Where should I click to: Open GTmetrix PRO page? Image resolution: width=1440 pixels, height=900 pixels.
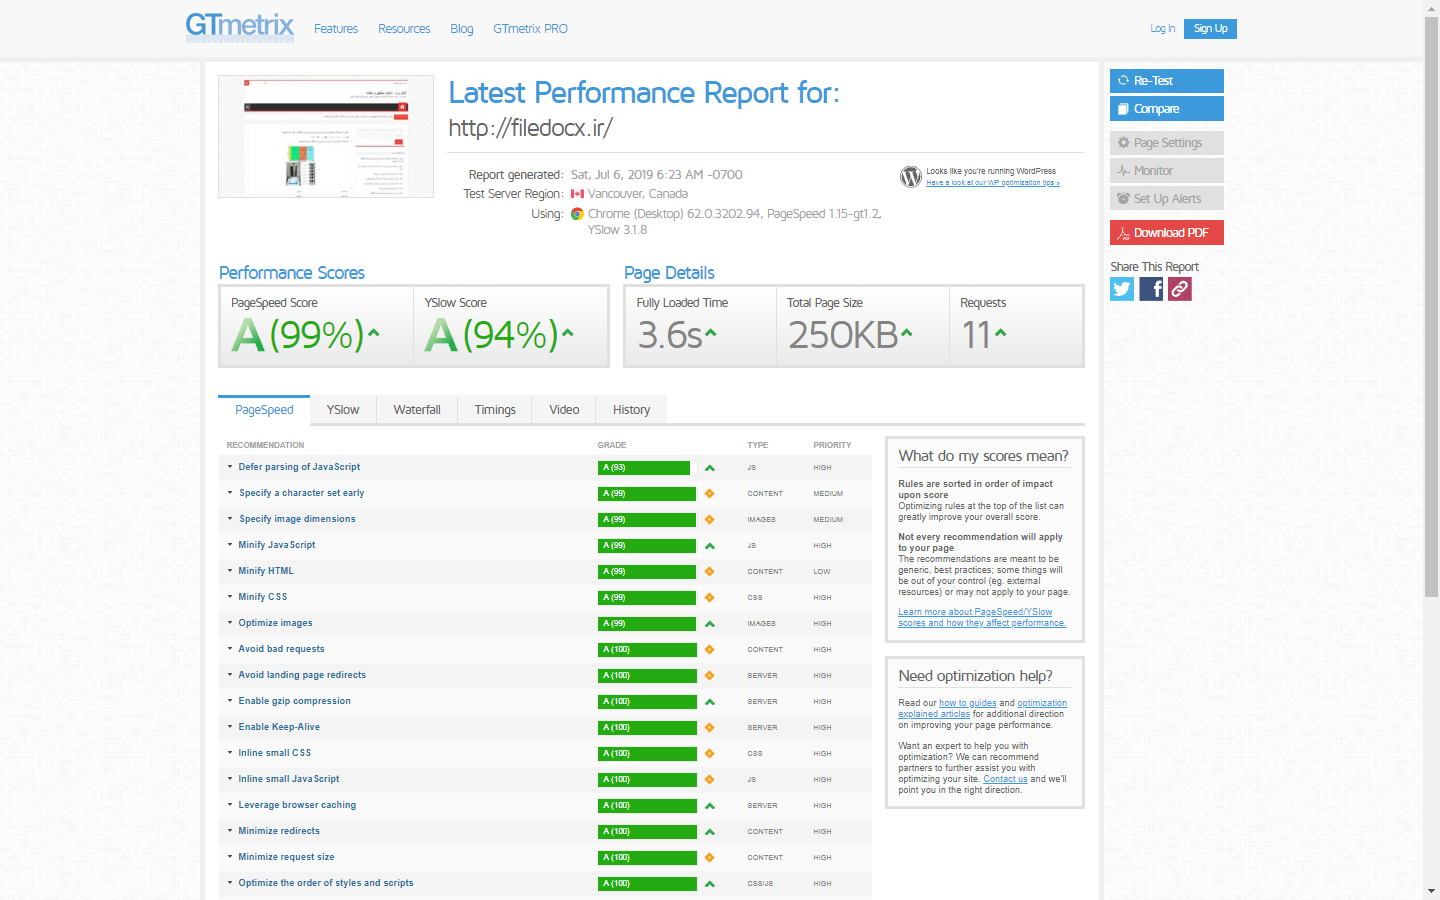pyautogui.click(x=530, y=29)
